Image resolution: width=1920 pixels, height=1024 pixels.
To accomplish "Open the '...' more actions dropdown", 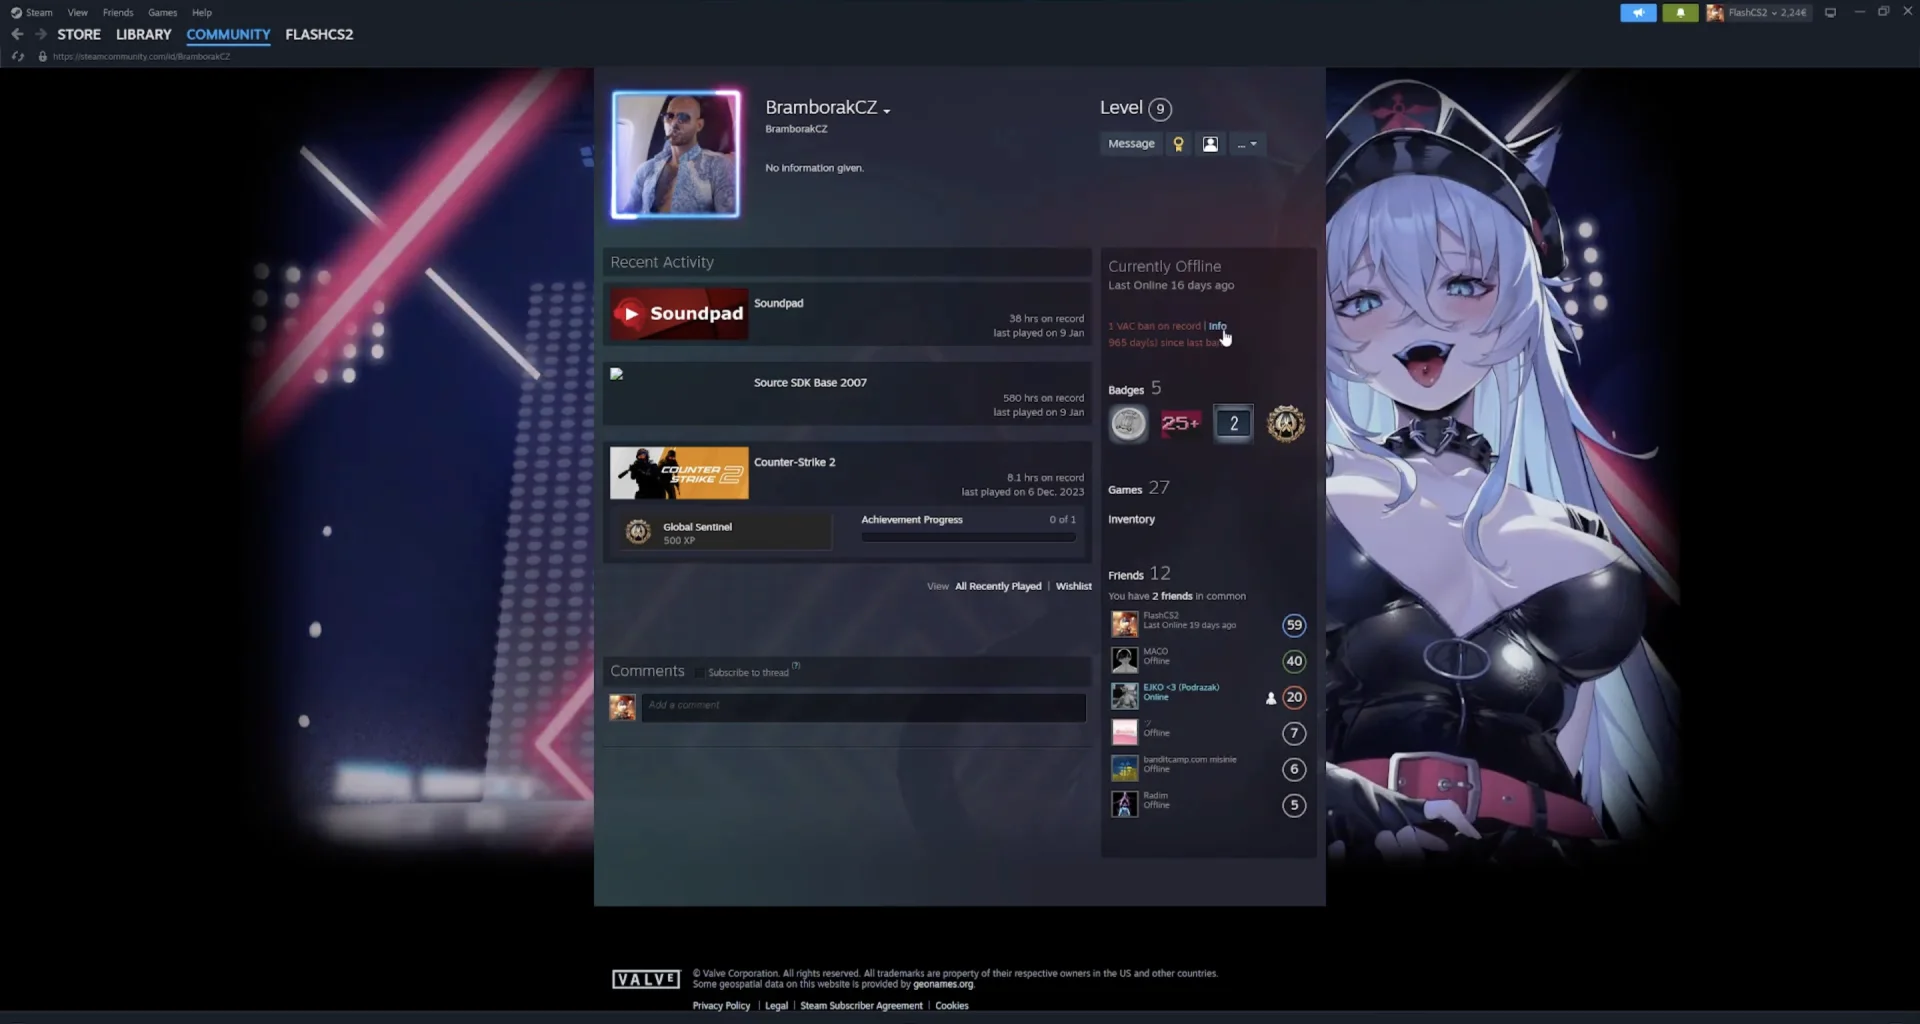I will pos(1247,144).
